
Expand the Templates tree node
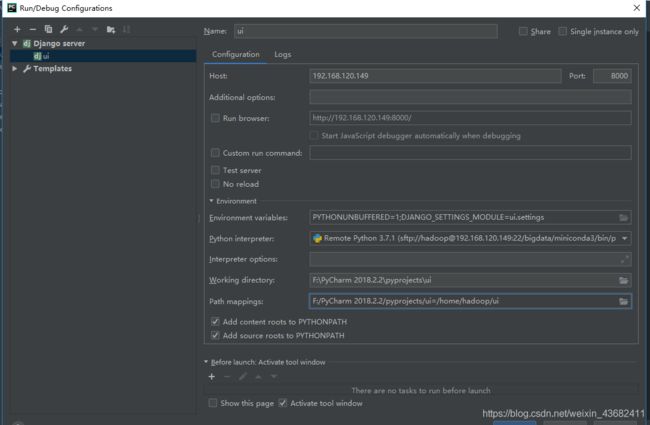click(15, 68)
